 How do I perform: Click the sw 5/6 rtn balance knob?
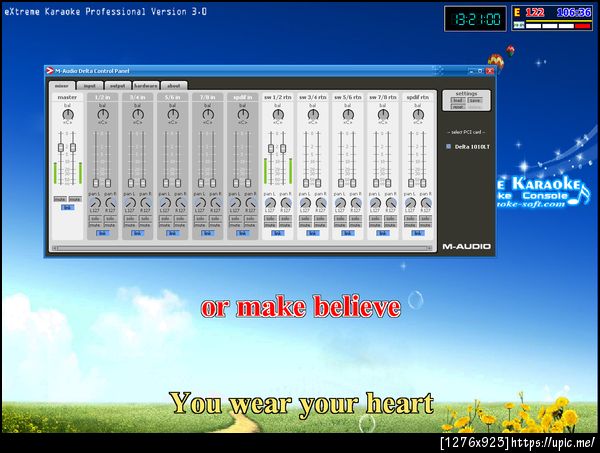point(348,114)
